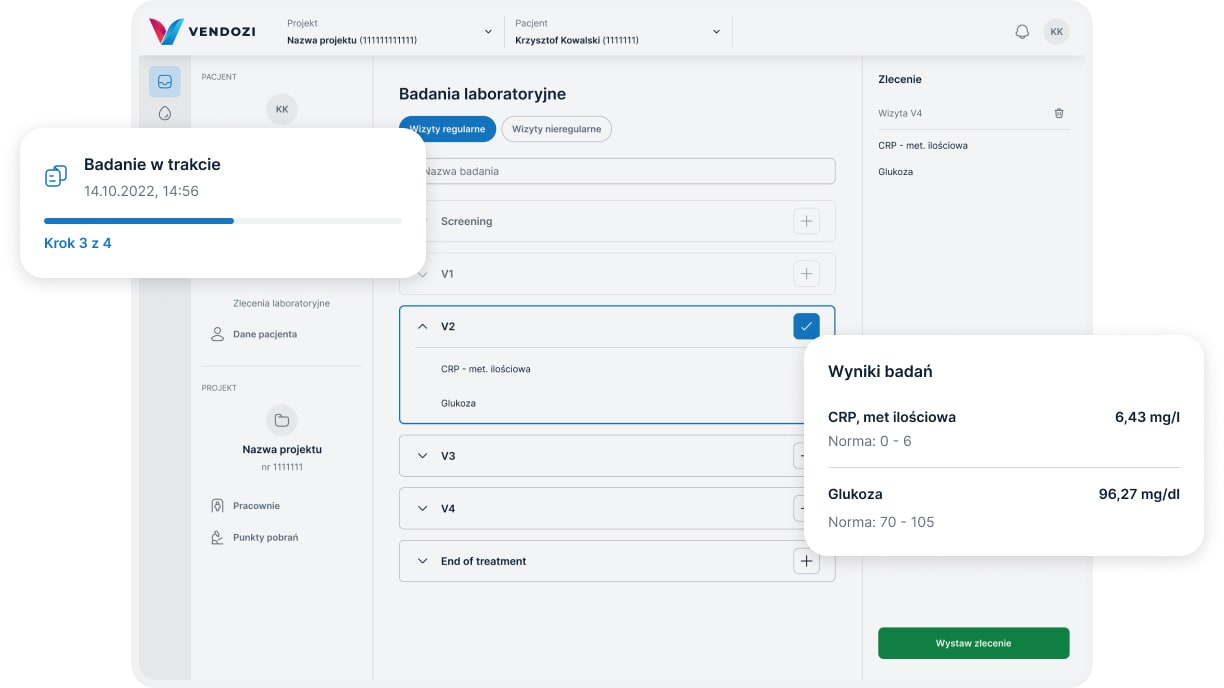Click the Punkty pobrań icon
The height and width of the screenshot is (688, 1224).
217,538
